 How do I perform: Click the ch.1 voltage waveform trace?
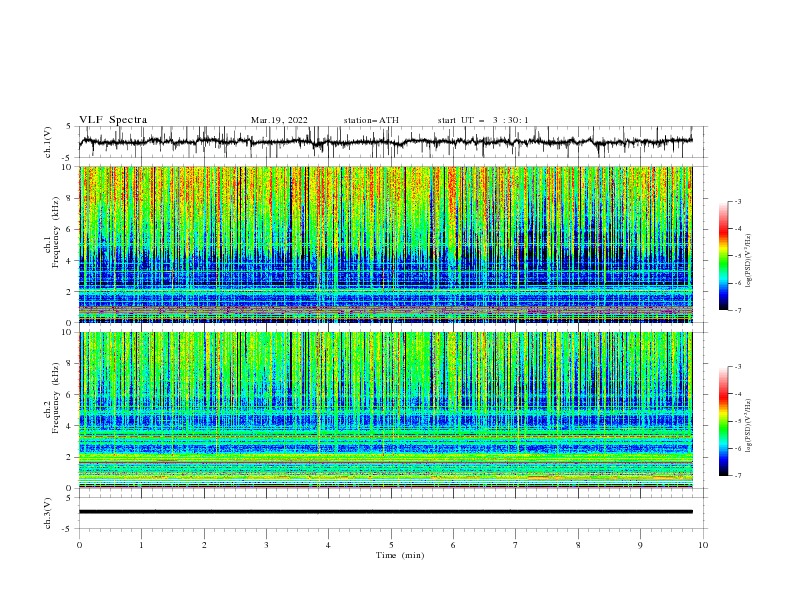[x=385, y=142]
